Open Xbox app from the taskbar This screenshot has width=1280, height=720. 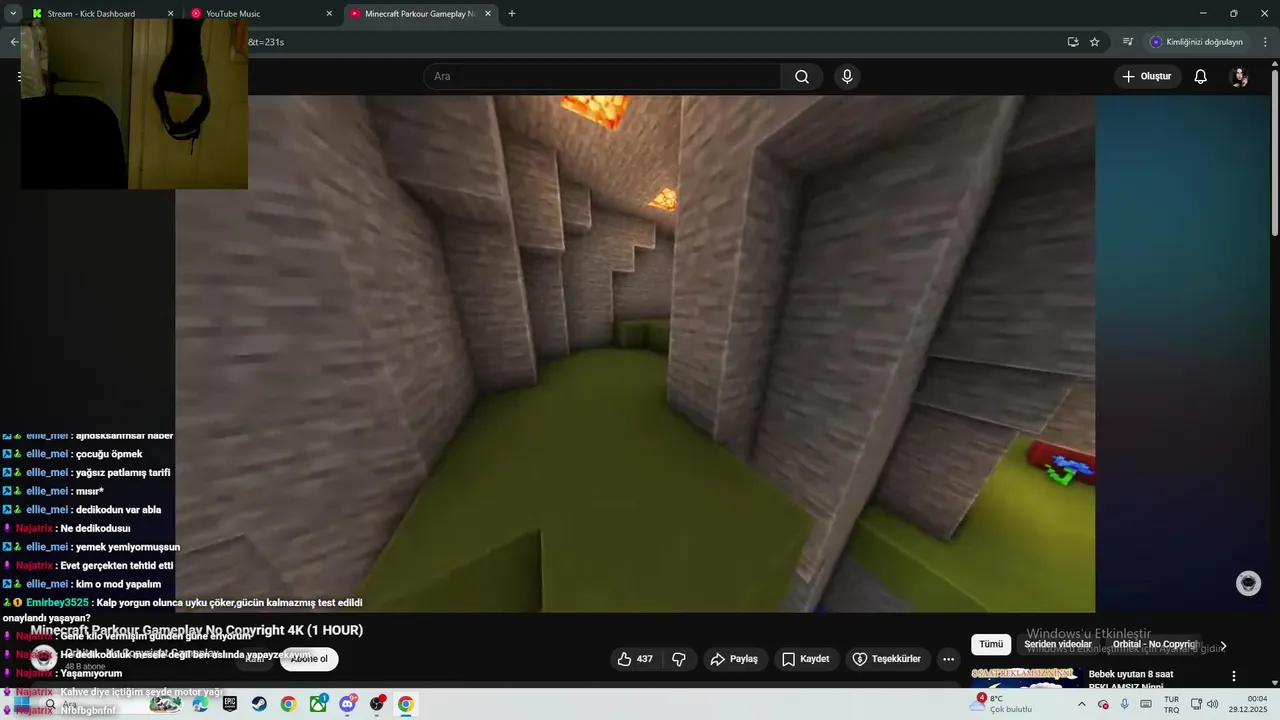click(x=318, y=704)
